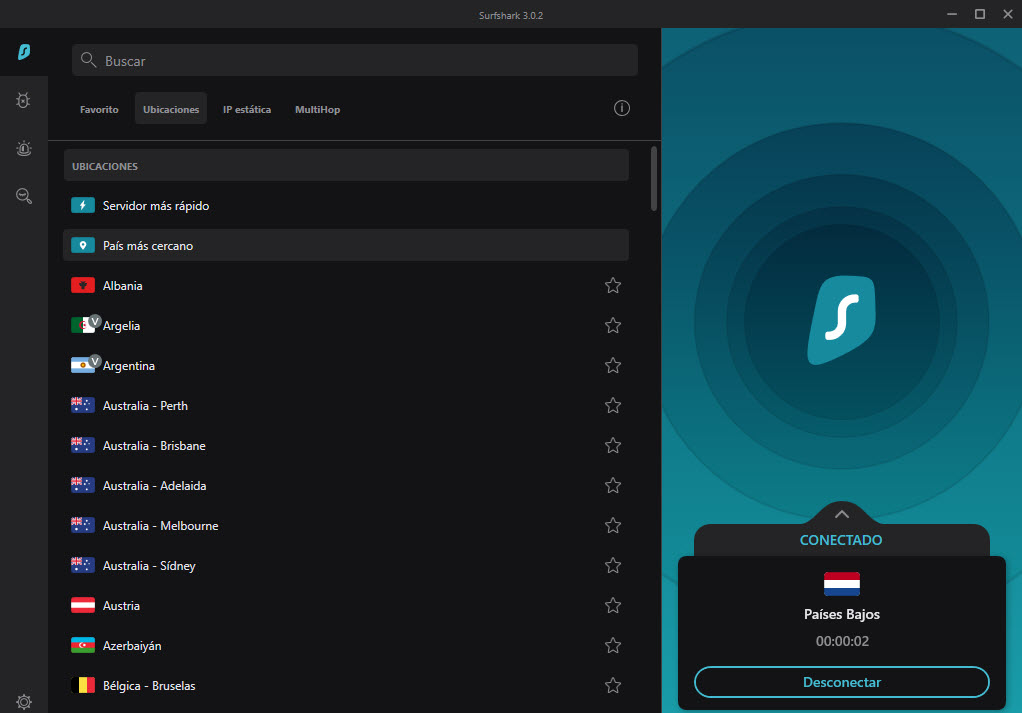
Task: Connect to Australia - Brisbane
Action: pos(346,445)
